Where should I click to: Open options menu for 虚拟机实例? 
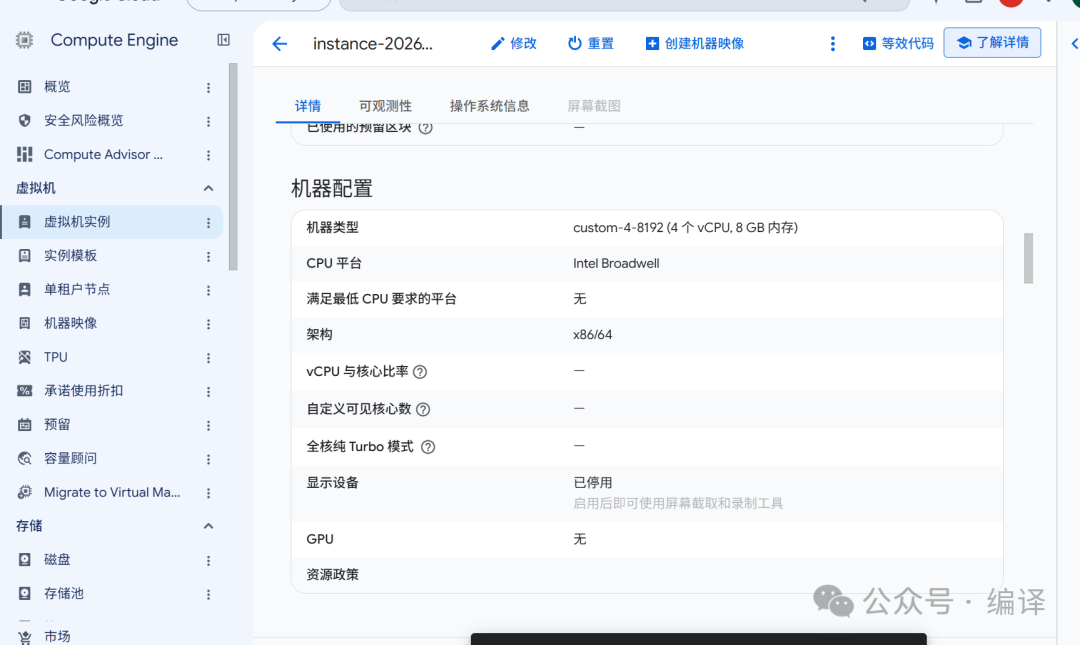pos(209,223)
